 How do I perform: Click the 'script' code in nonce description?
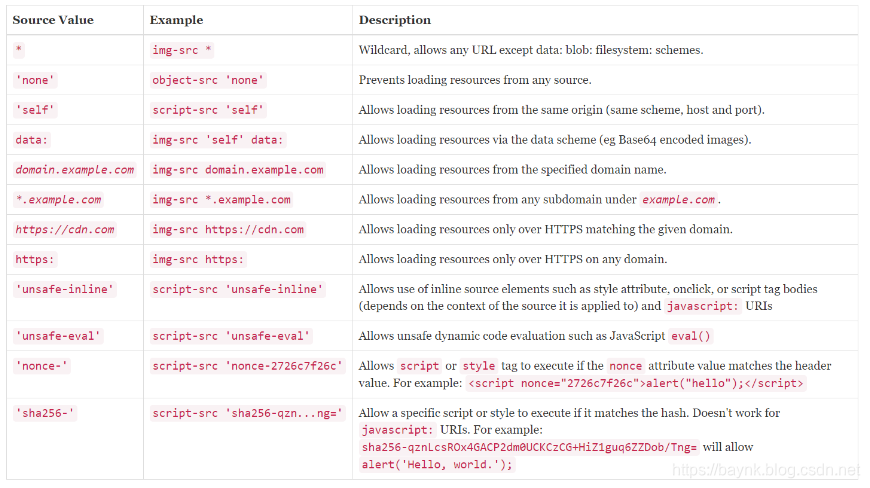419,366
